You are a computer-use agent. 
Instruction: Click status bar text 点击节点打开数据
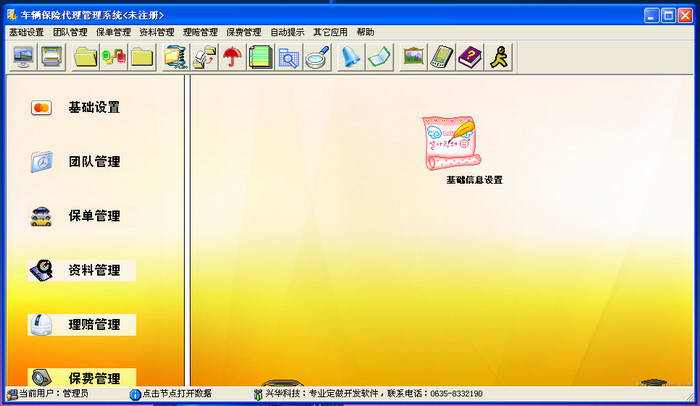(177, 393)
